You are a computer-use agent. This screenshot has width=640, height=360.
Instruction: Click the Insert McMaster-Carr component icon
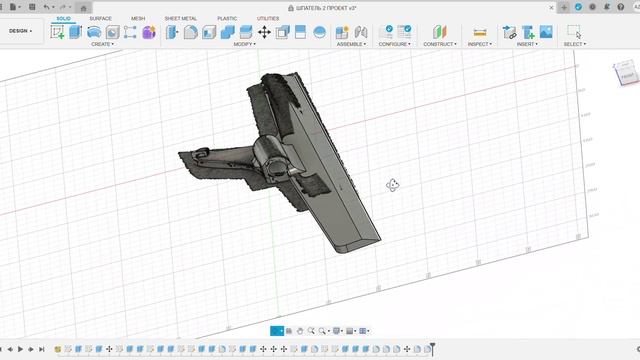(x=528, y=32)
